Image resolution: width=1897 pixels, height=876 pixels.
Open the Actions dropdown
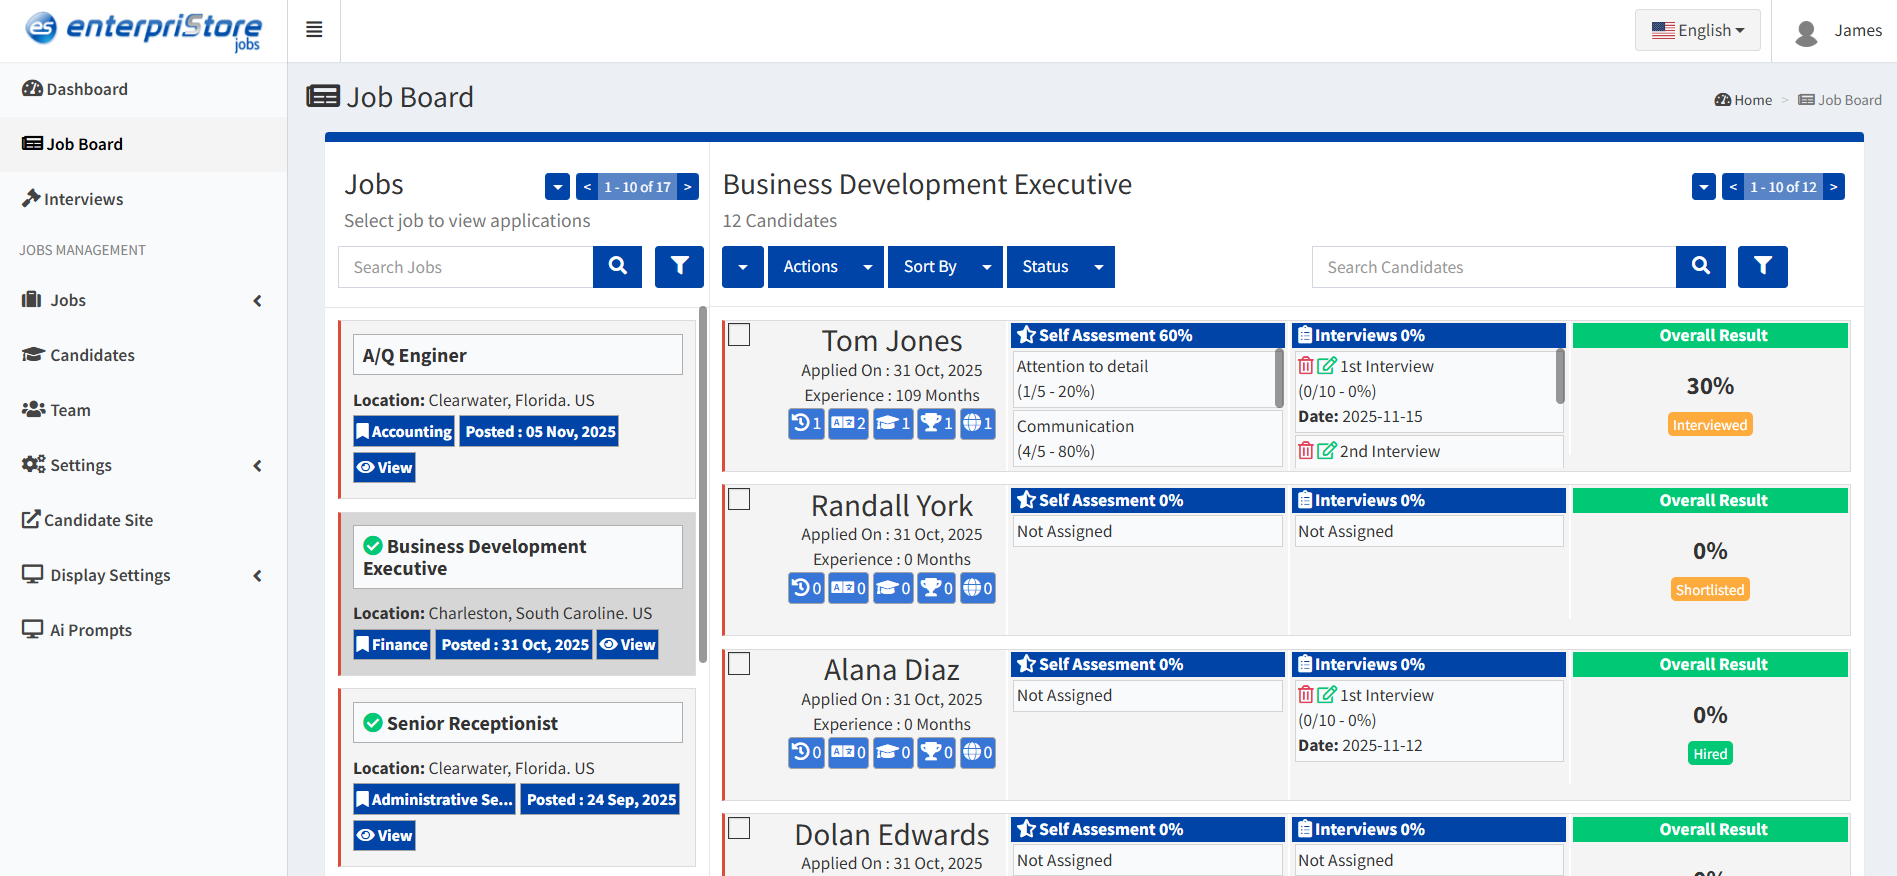(x=826, y=267)
